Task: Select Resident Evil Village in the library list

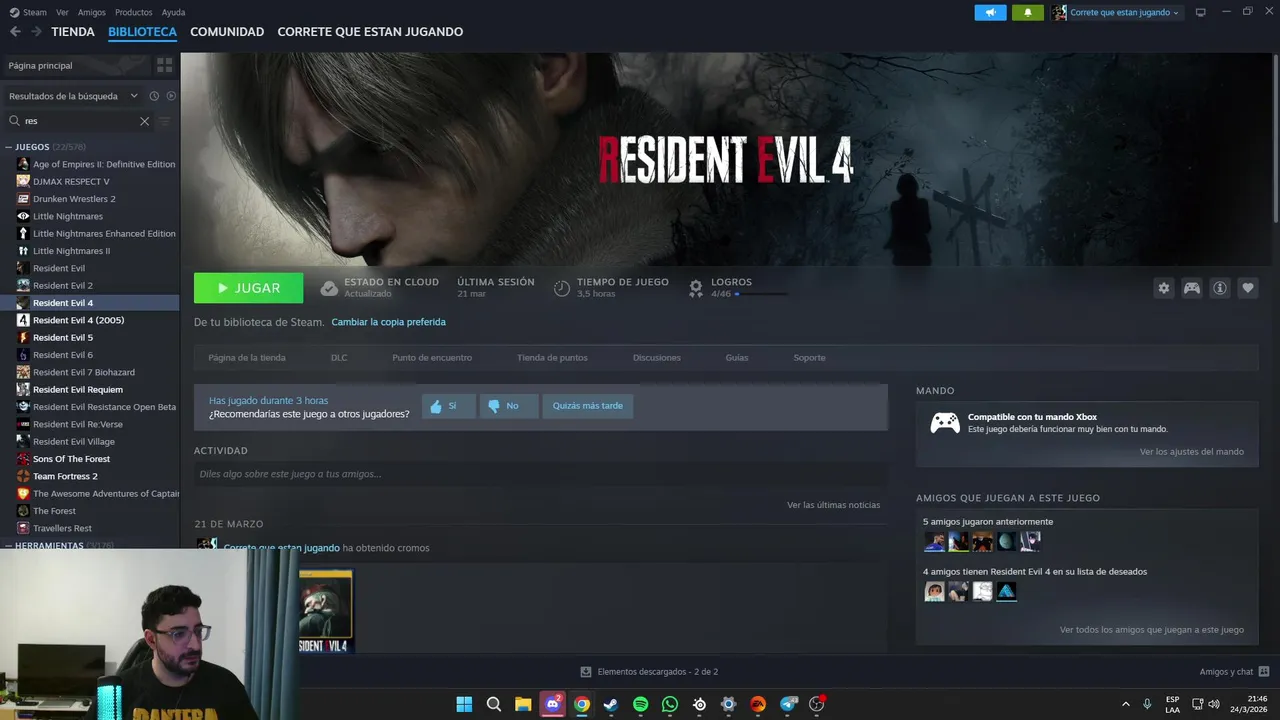Action: (x=73, y=442)
